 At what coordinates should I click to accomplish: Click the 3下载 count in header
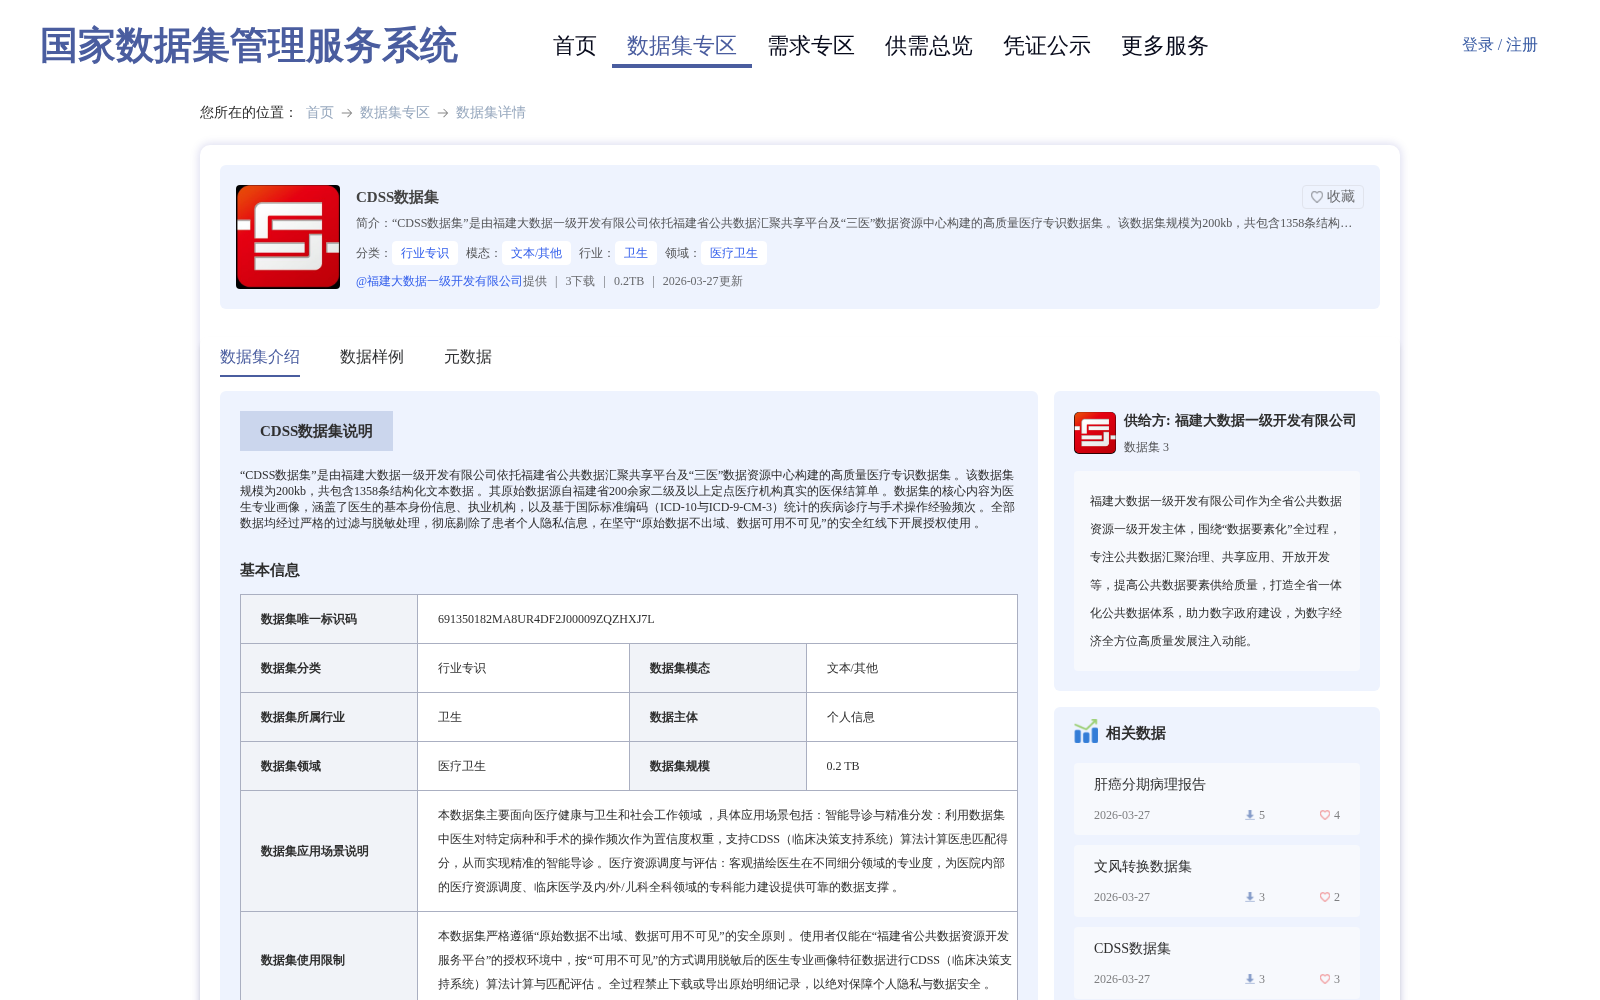pos(580,281)
